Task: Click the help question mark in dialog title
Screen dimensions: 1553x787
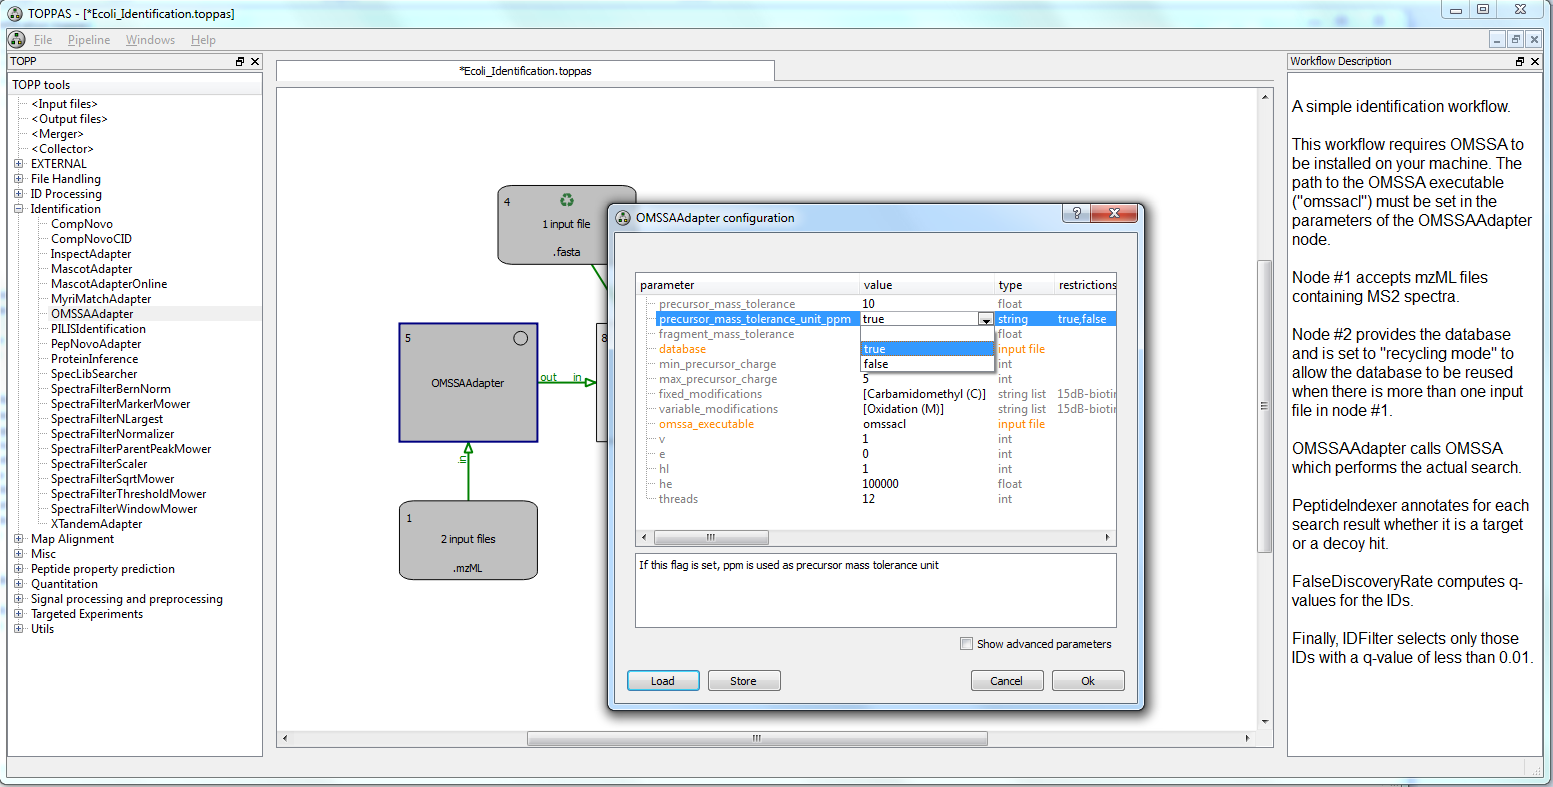Action: (1076, 214)
